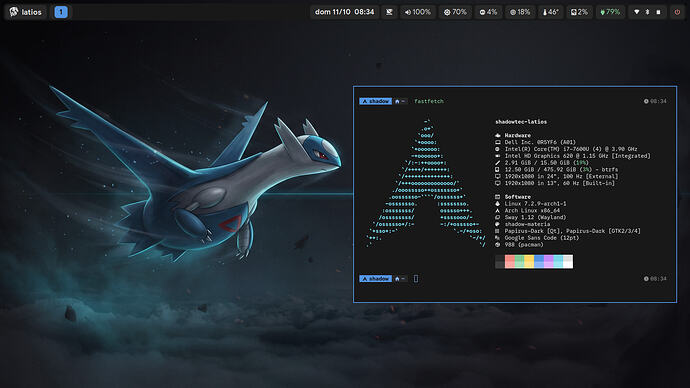Click the Arch ASCII art logo
Image resolution: width=690 pixels, height=388 pixels.
click(x=426, y=183)
